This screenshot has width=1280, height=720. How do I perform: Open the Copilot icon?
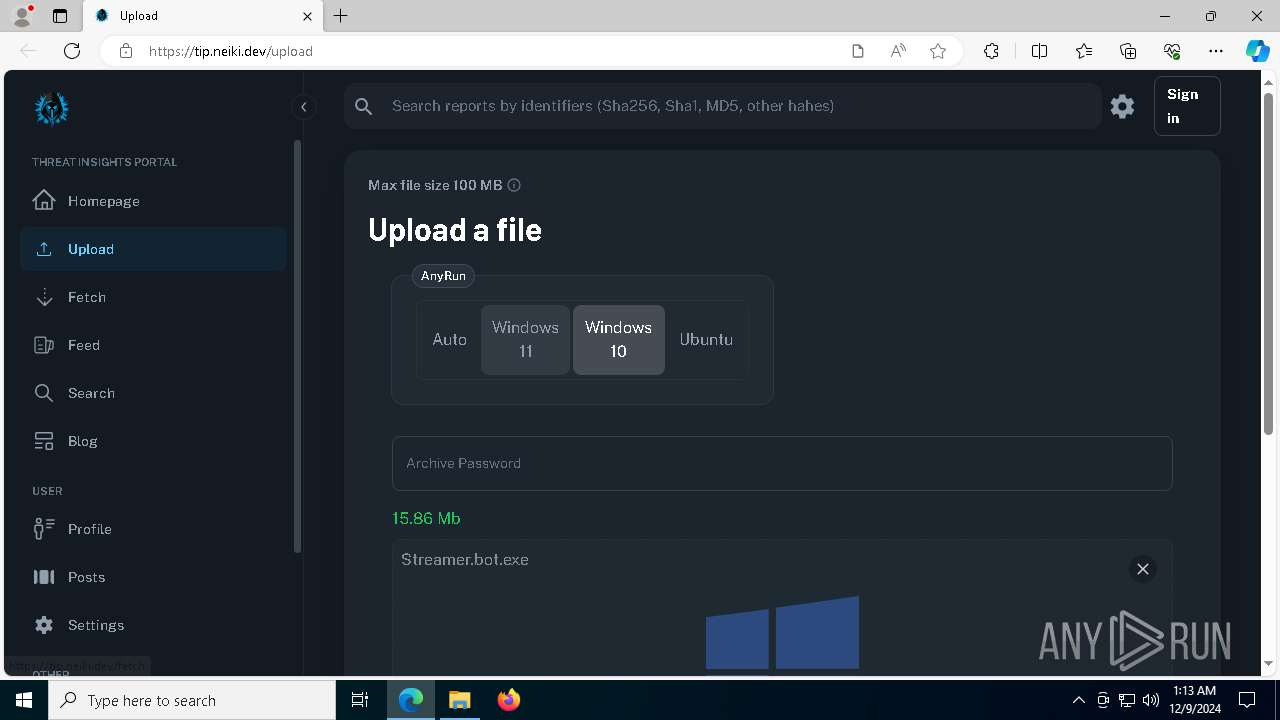tap(1257, 51)
